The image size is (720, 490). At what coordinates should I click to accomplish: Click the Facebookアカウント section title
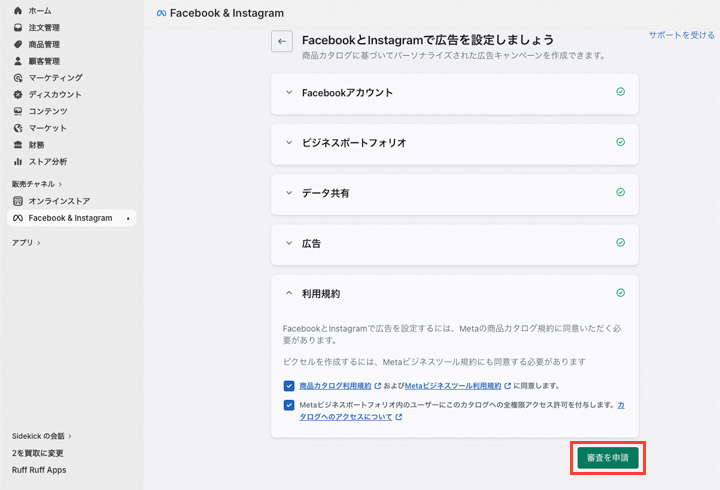pyautogui.click(x=347, y=93)
